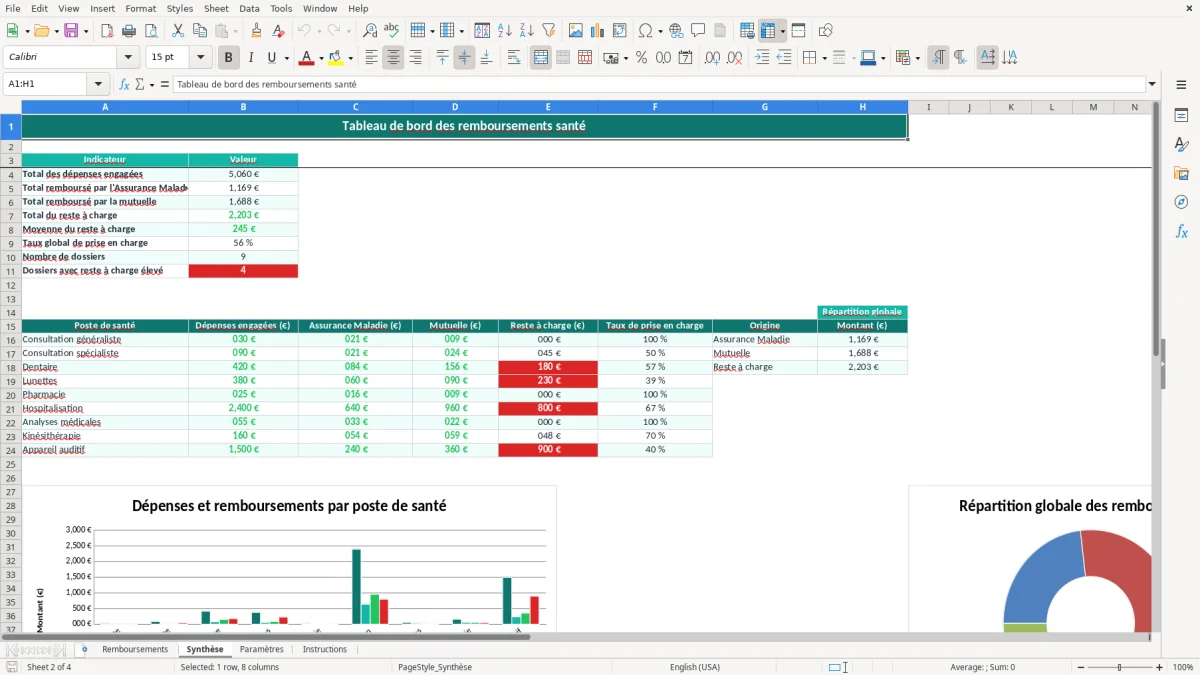Toggle Wrap Text
Screen dimensions: 1200x675
click(513, 58)
